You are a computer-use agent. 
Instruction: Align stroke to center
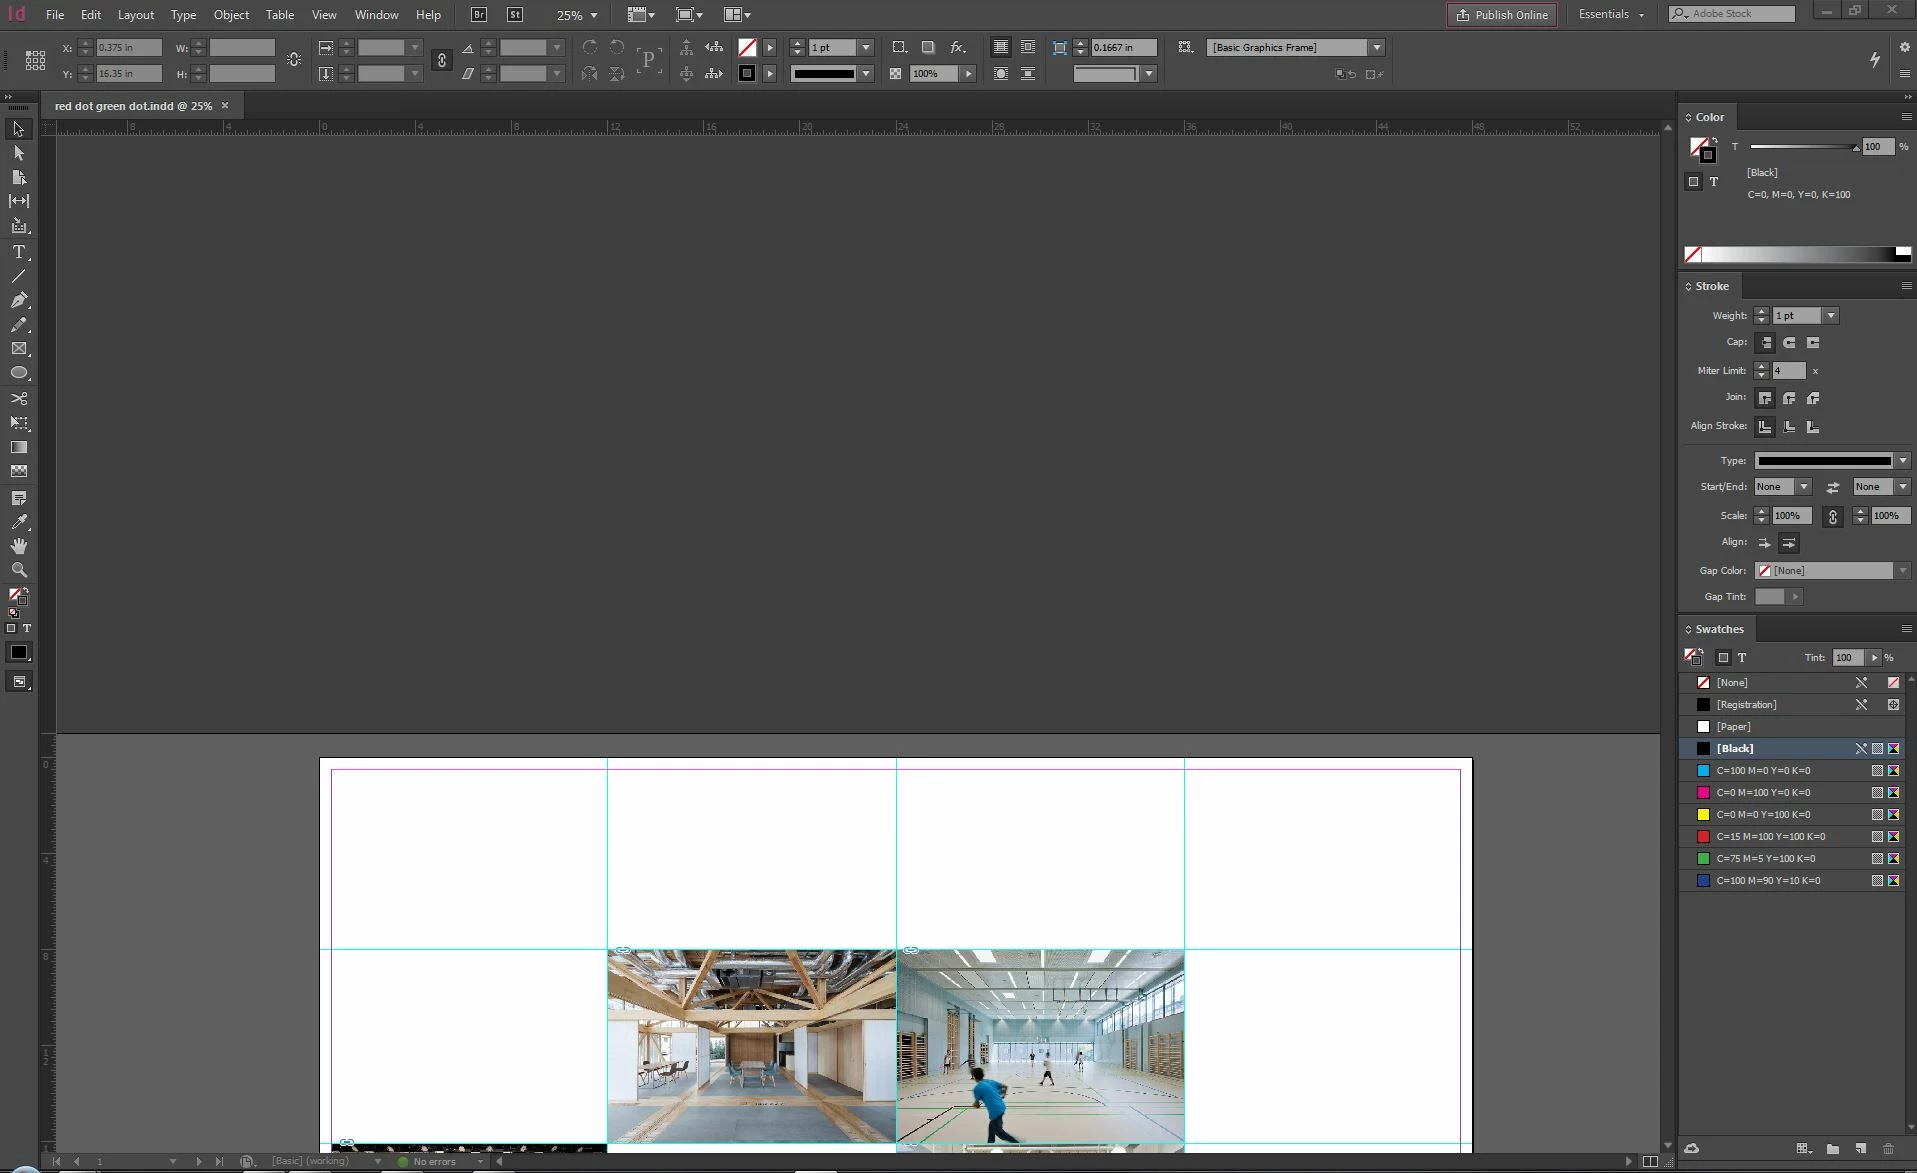(1765, 427)
